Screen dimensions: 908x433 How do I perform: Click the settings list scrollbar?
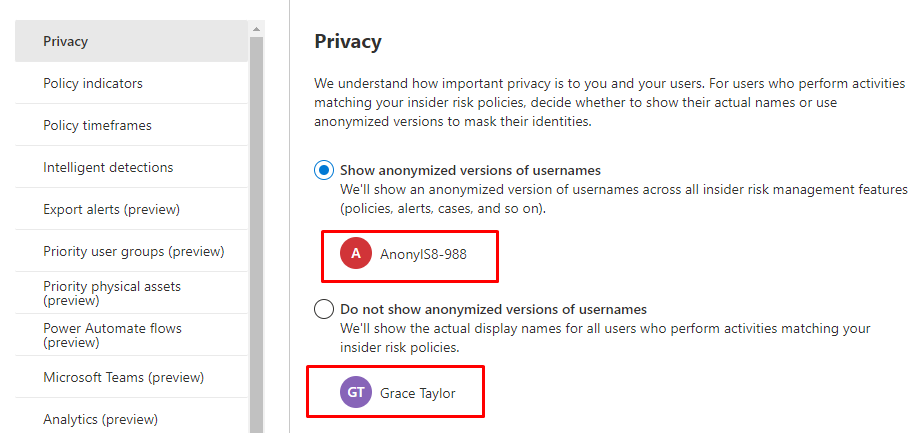[x=257, y=230]
